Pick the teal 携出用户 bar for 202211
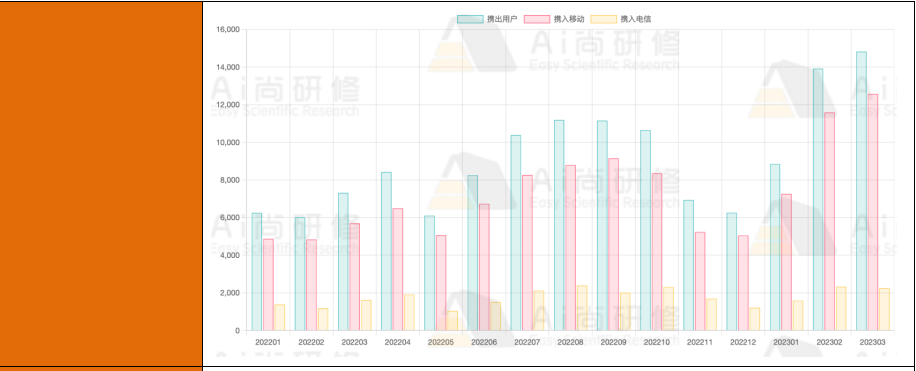916x371 pixels. 688,266
